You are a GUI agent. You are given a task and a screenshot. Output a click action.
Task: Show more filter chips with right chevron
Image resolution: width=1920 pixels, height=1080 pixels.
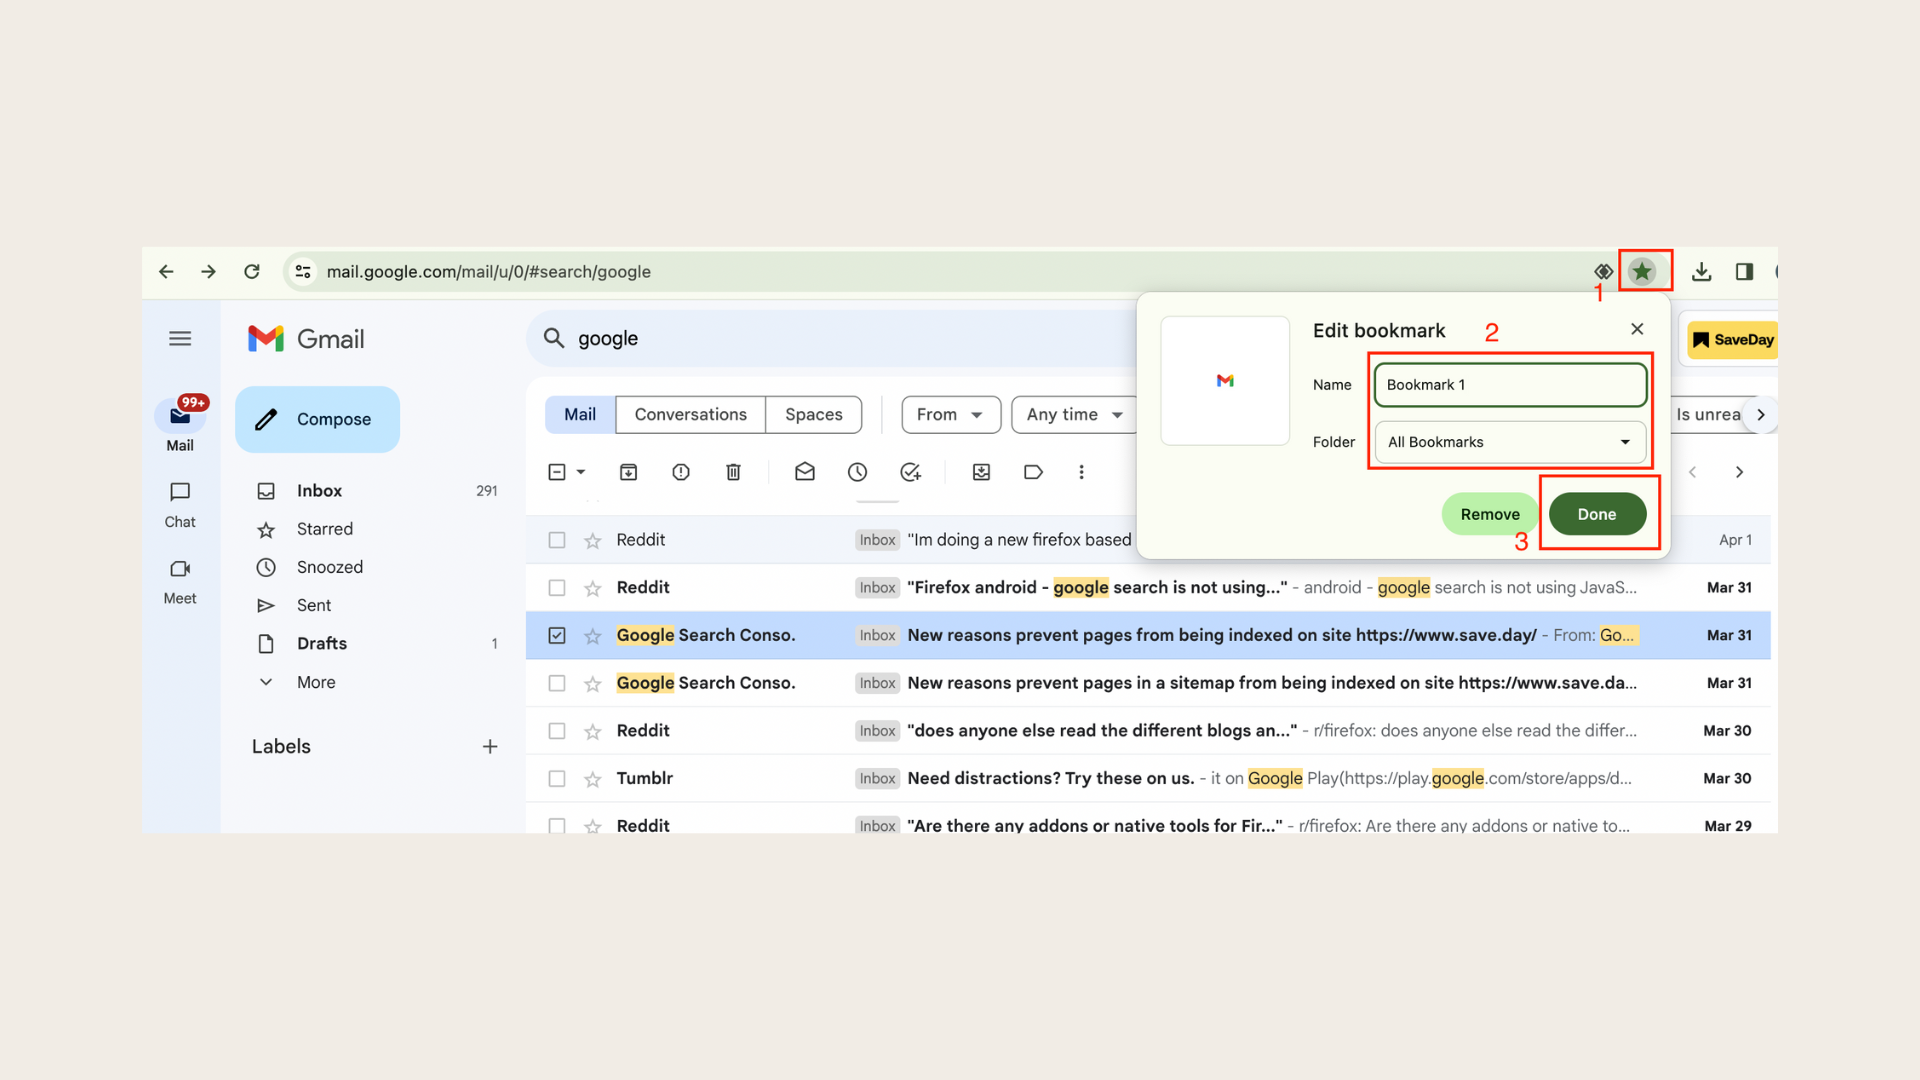[x=1760, y=415]
